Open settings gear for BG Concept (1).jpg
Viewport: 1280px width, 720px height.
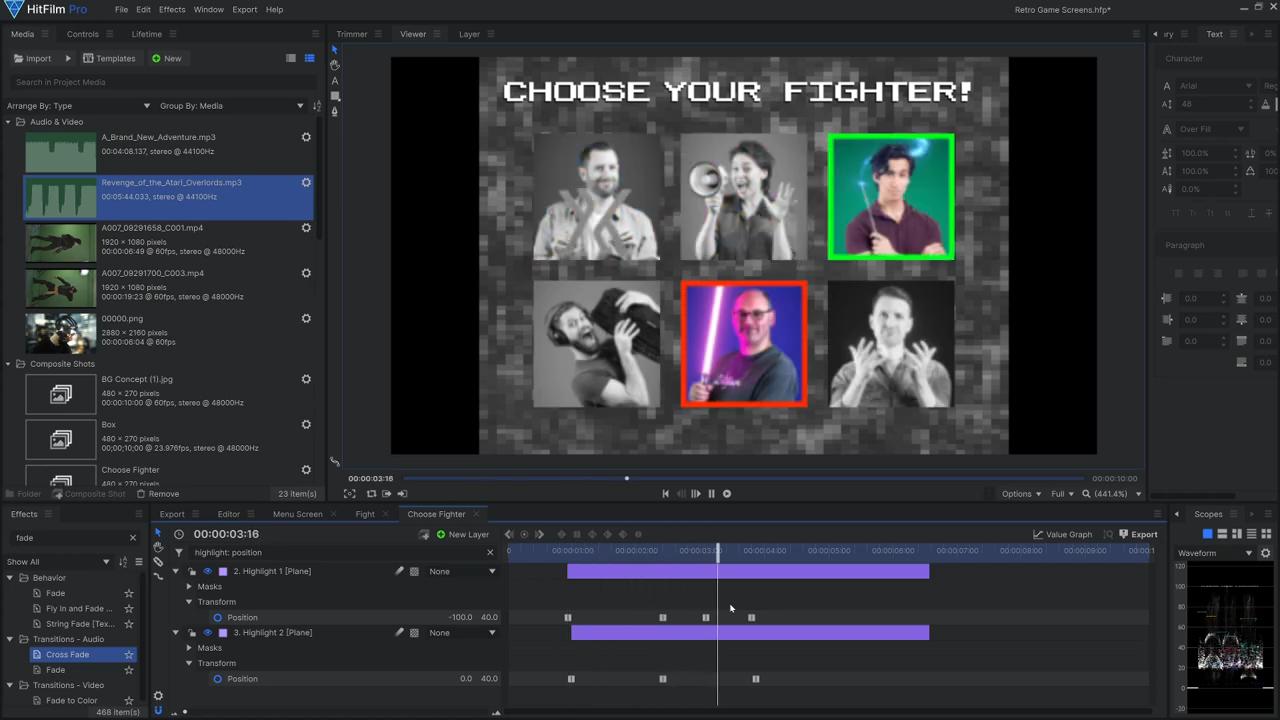(x=306, y=379)
